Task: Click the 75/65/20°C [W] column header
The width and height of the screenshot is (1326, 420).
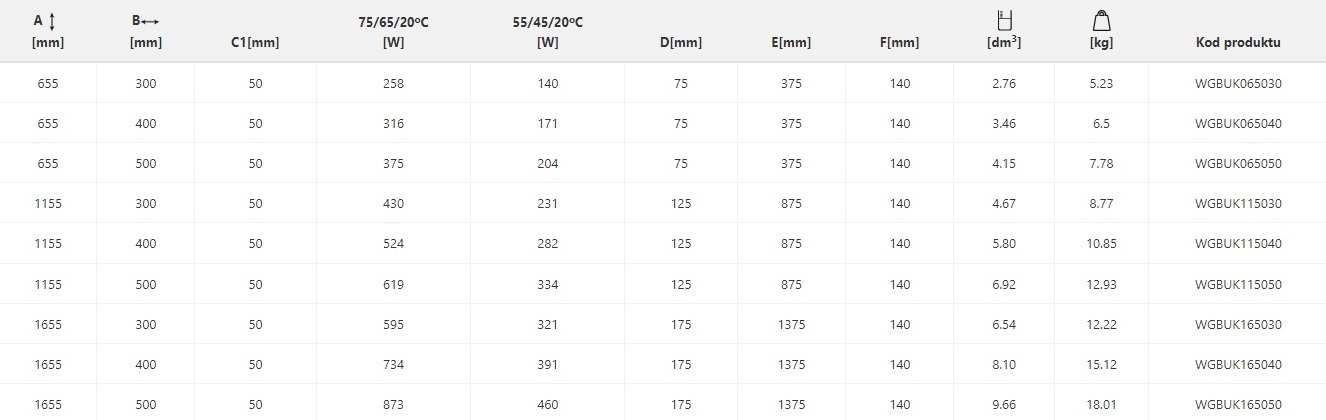Action: tap(393, 31)
